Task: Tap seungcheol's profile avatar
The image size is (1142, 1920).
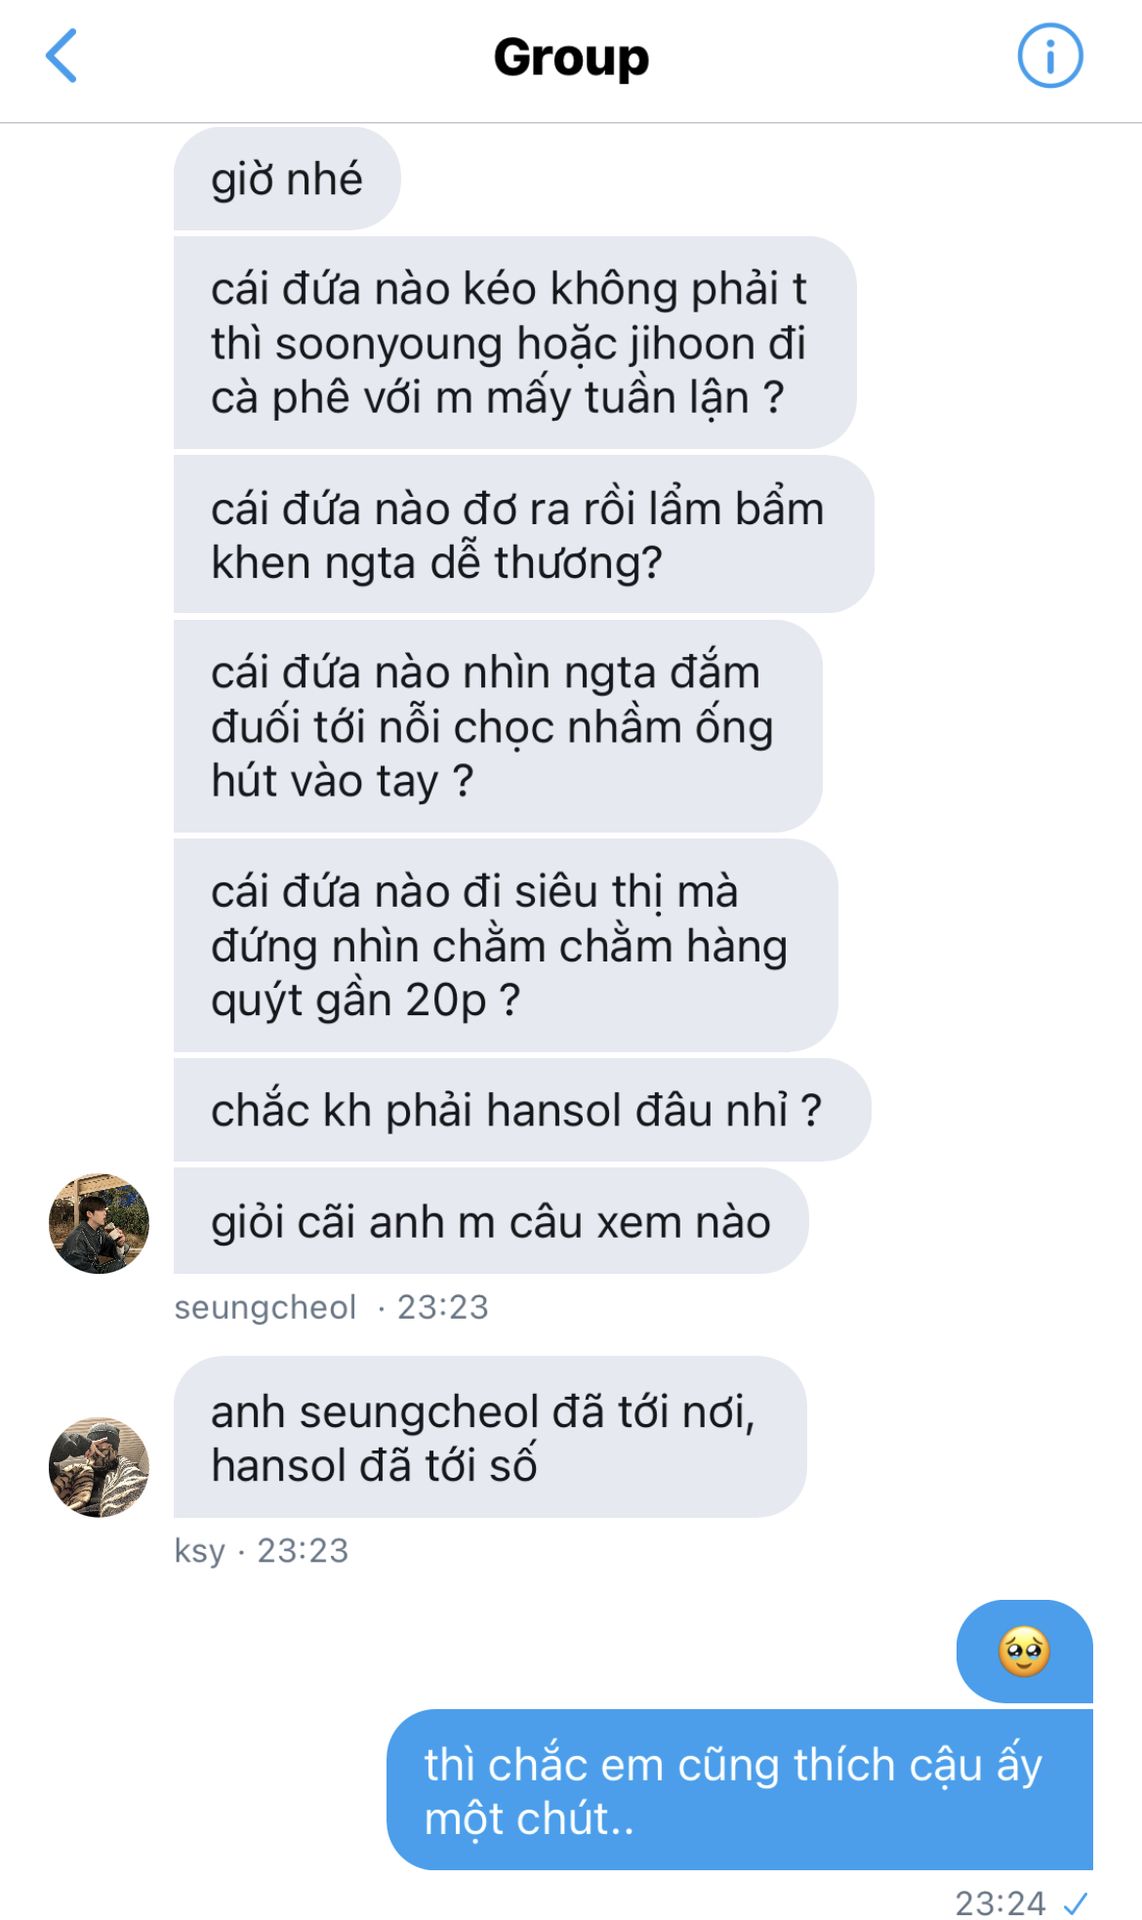Action: coord(99,1223)
